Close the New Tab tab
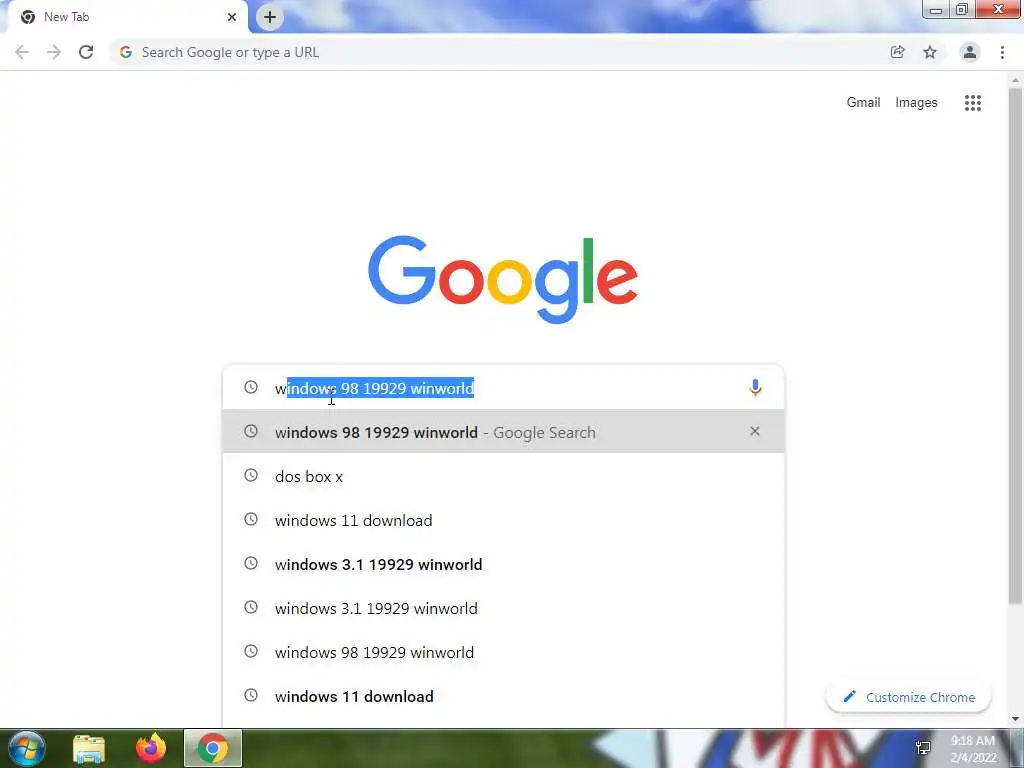1024x768 pixels. pos(232,17)
